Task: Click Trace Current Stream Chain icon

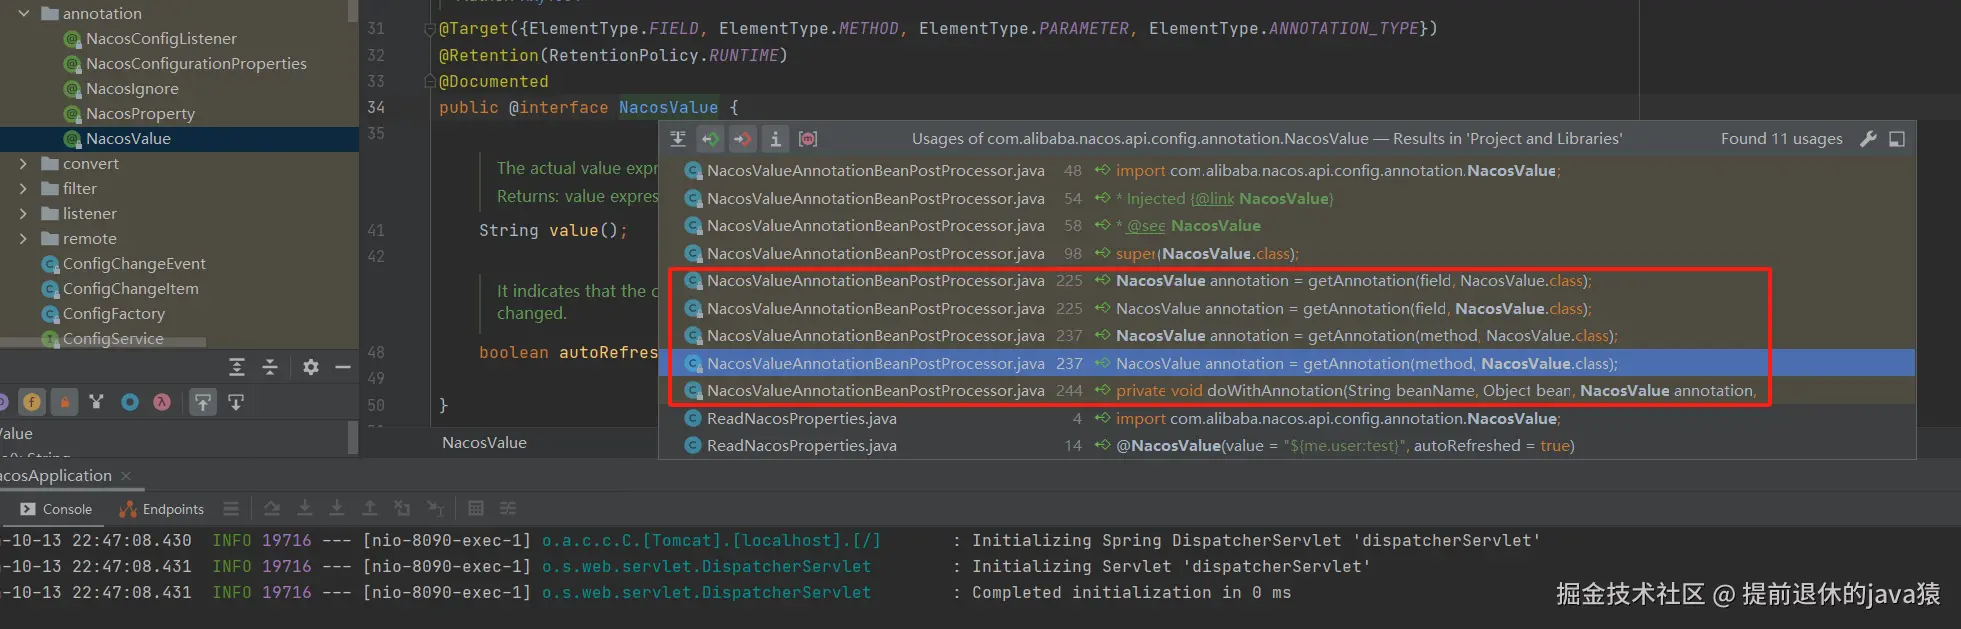Action: click(508, 509)
